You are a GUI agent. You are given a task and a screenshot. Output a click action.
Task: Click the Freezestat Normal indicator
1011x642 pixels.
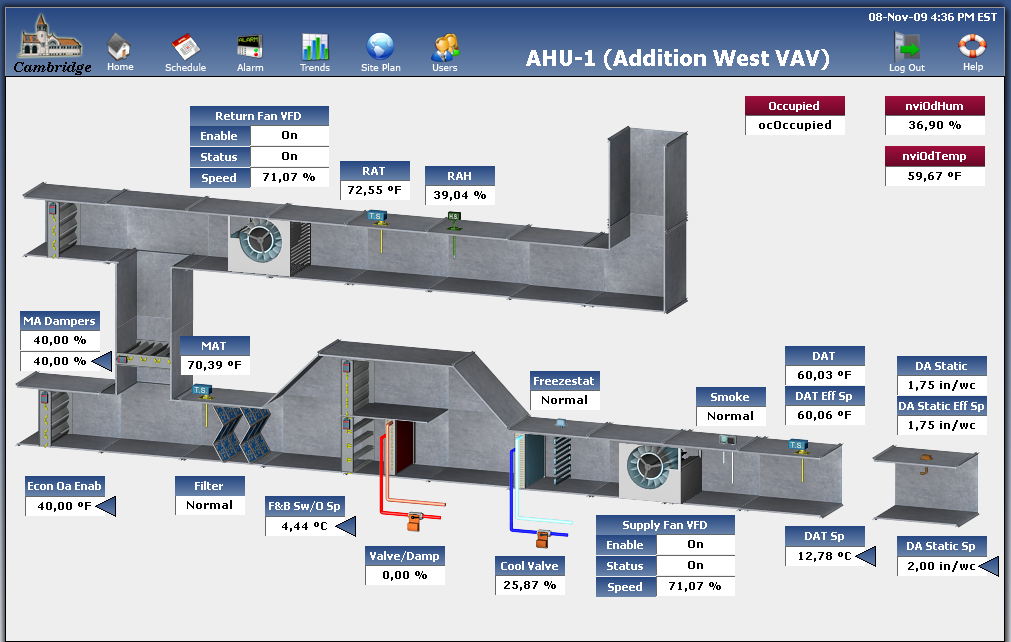pos(564,400)
